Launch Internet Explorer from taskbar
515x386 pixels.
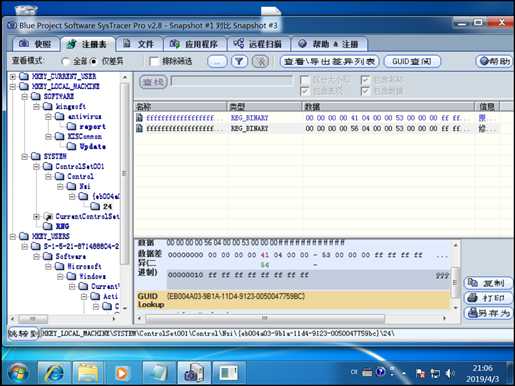click(x=54, y=373)
